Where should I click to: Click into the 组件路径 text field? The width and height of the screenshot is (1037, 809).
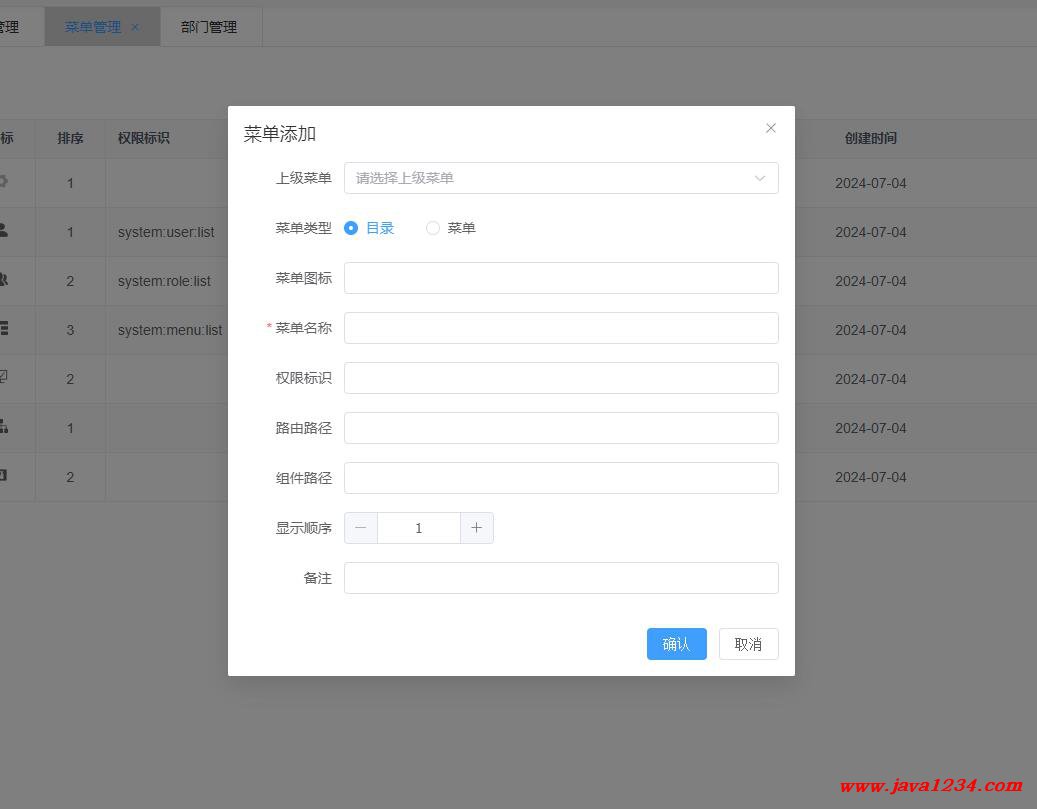tap(560, 478)
